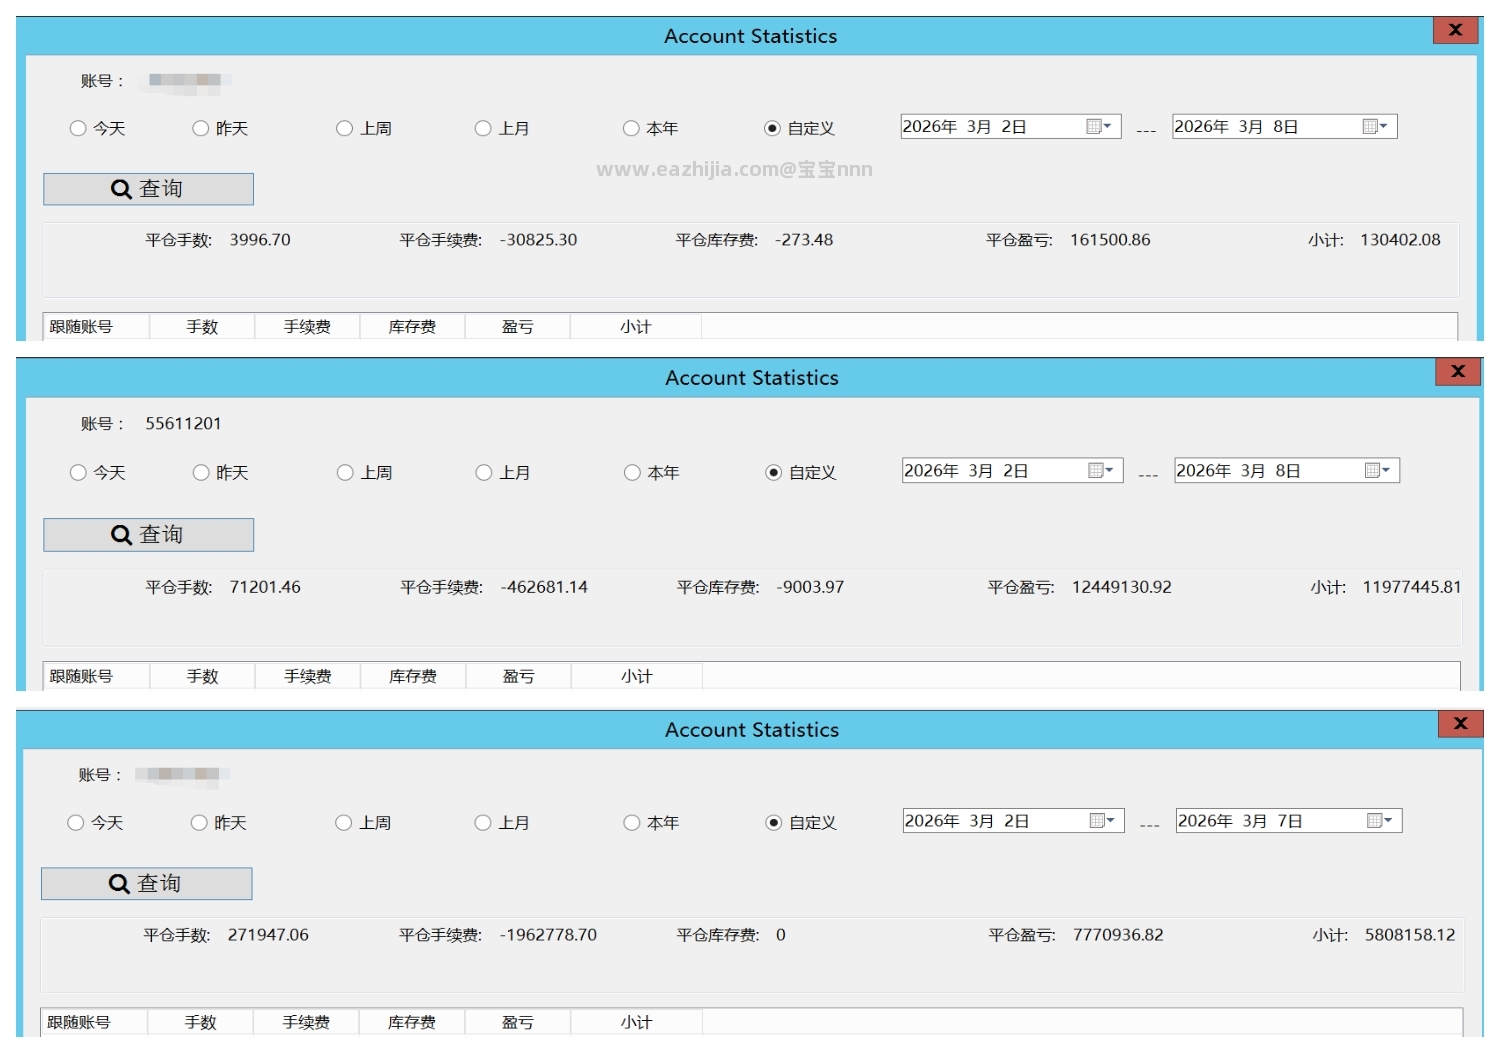Screen dimensions: 1500x1052
Task: Click 盈亏 column header in 130402.08 subtotal window
Action: point(517,327)
